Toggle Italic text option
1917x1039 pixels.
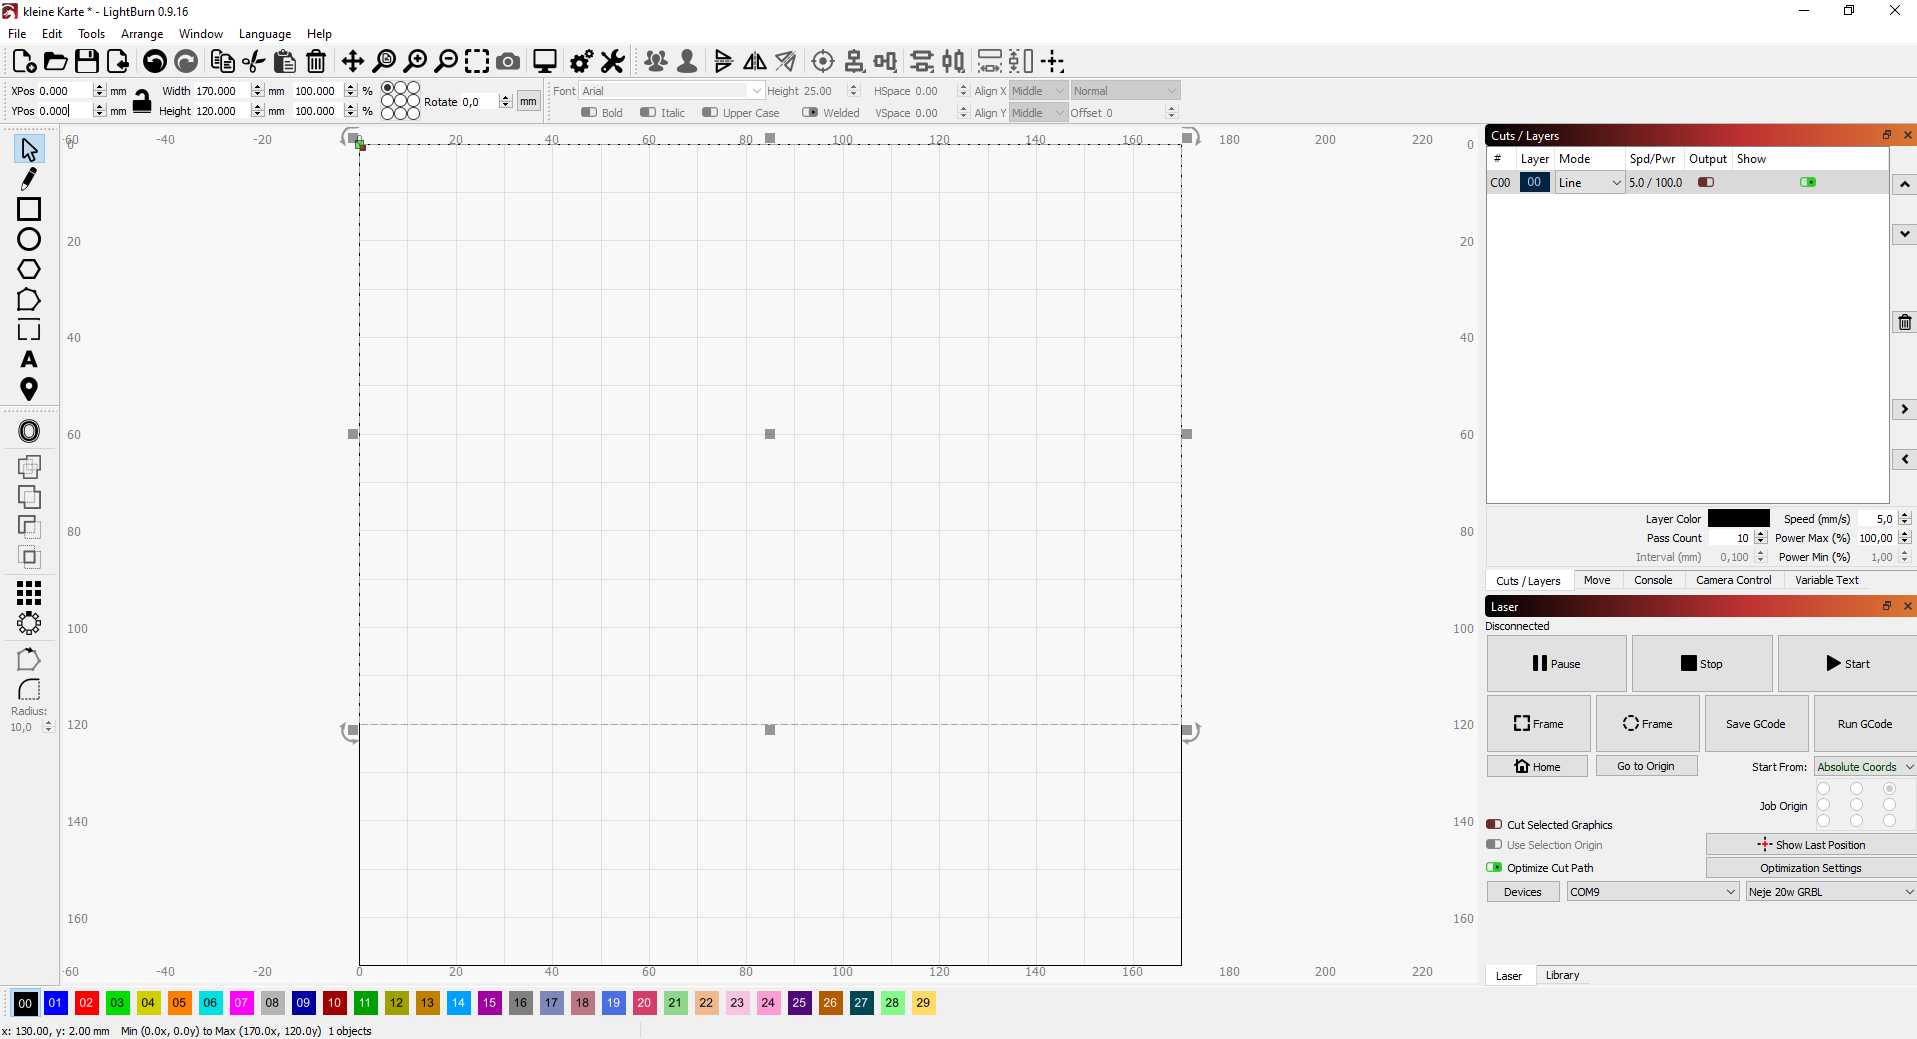click(648, 113)
